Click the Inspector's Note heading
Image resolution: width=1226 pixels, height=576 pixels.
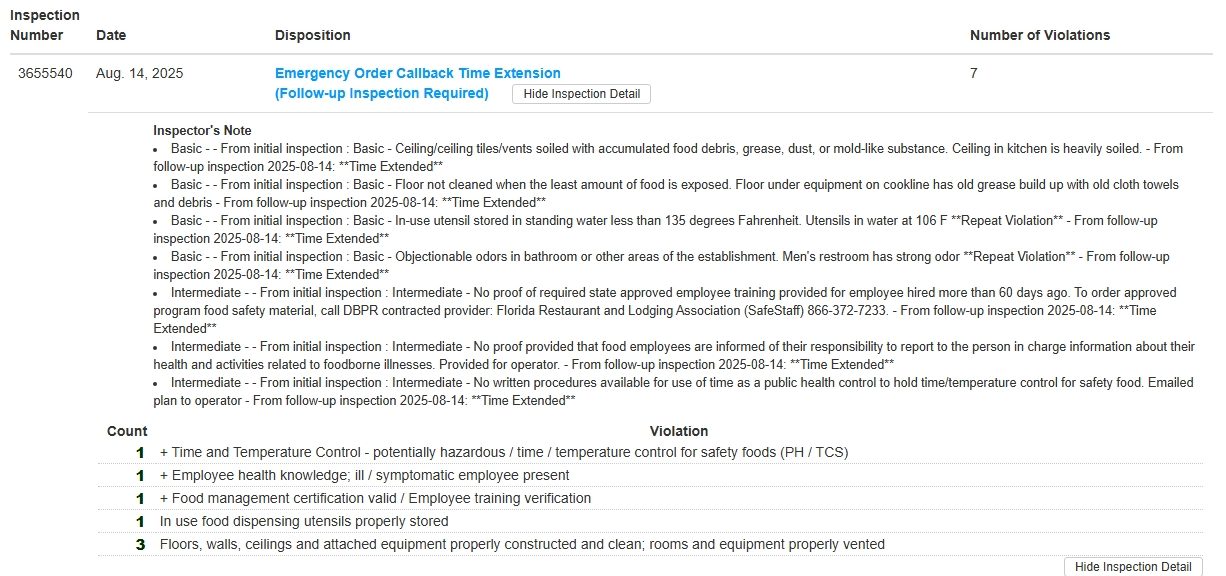[202, 130]
